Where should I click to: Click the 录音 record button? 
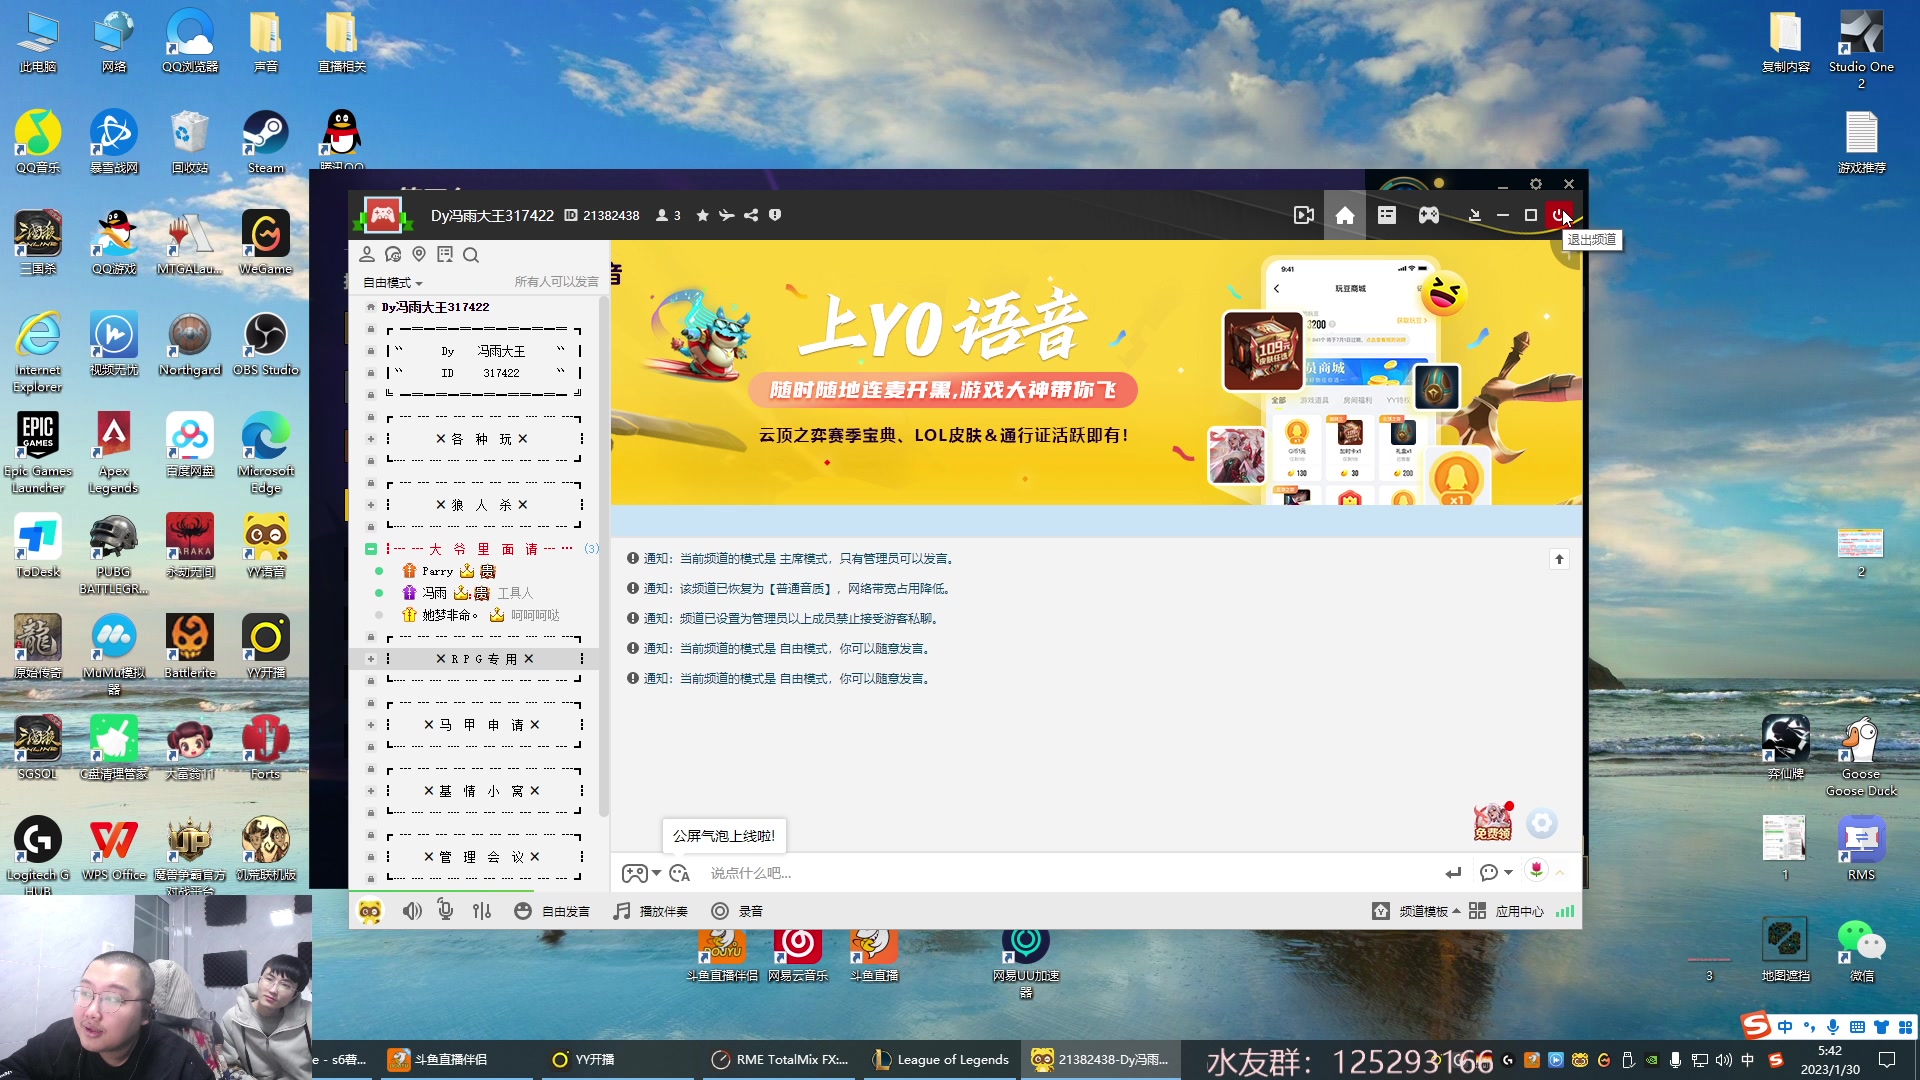point(738,911)
